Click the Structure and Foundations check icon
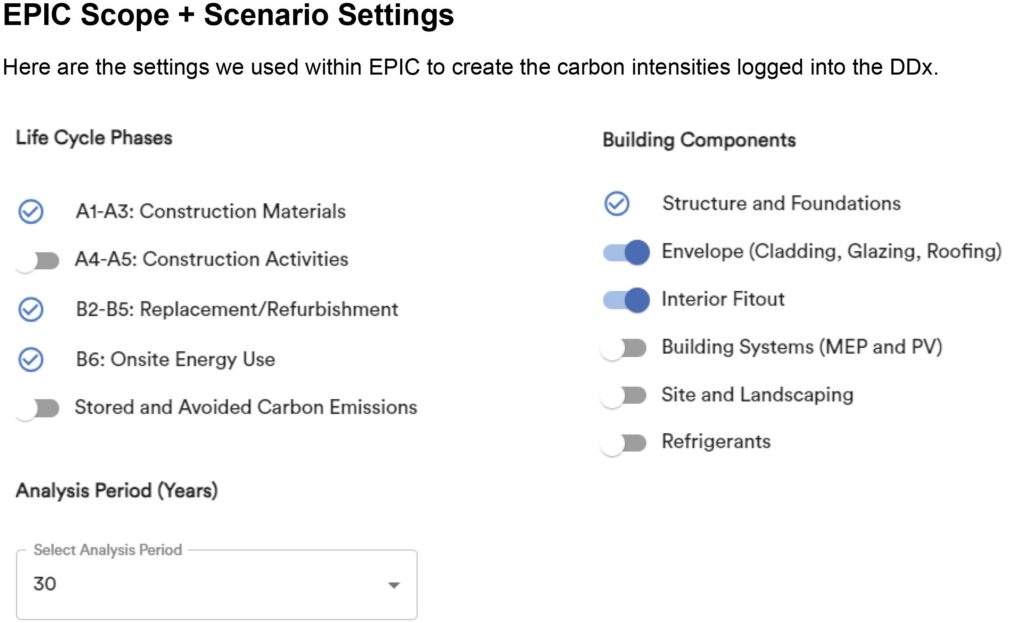 (617, 204)
